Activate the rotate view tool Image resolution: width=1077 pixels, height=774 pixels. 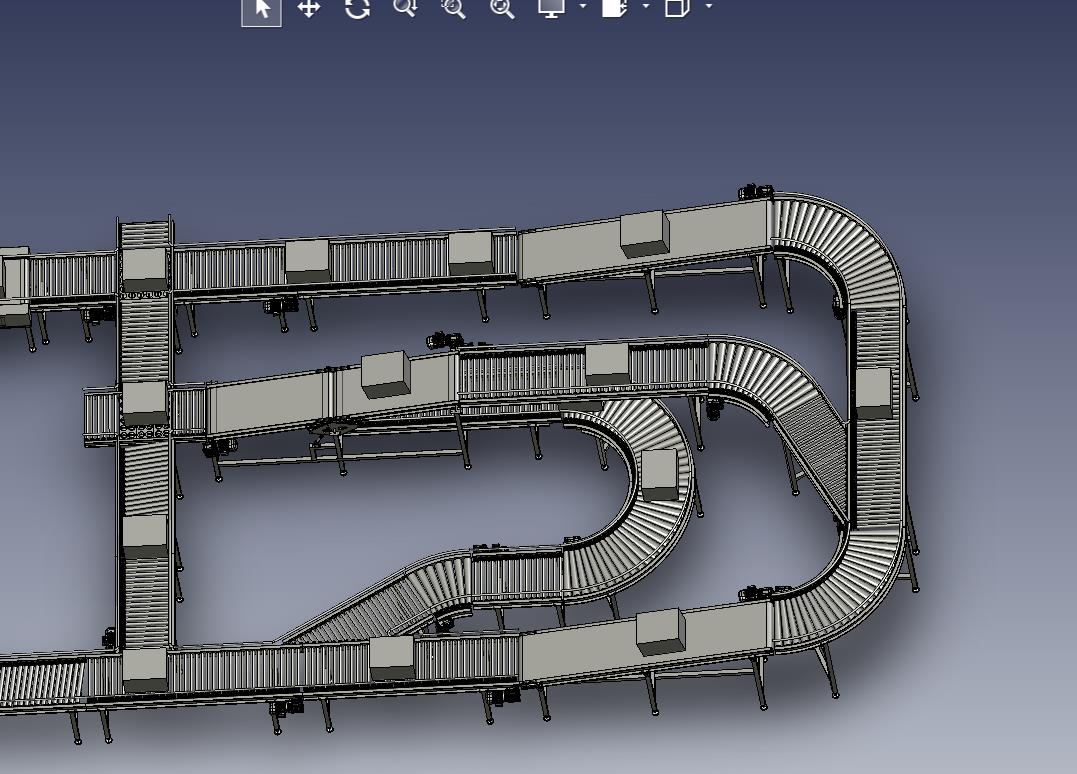357,8
